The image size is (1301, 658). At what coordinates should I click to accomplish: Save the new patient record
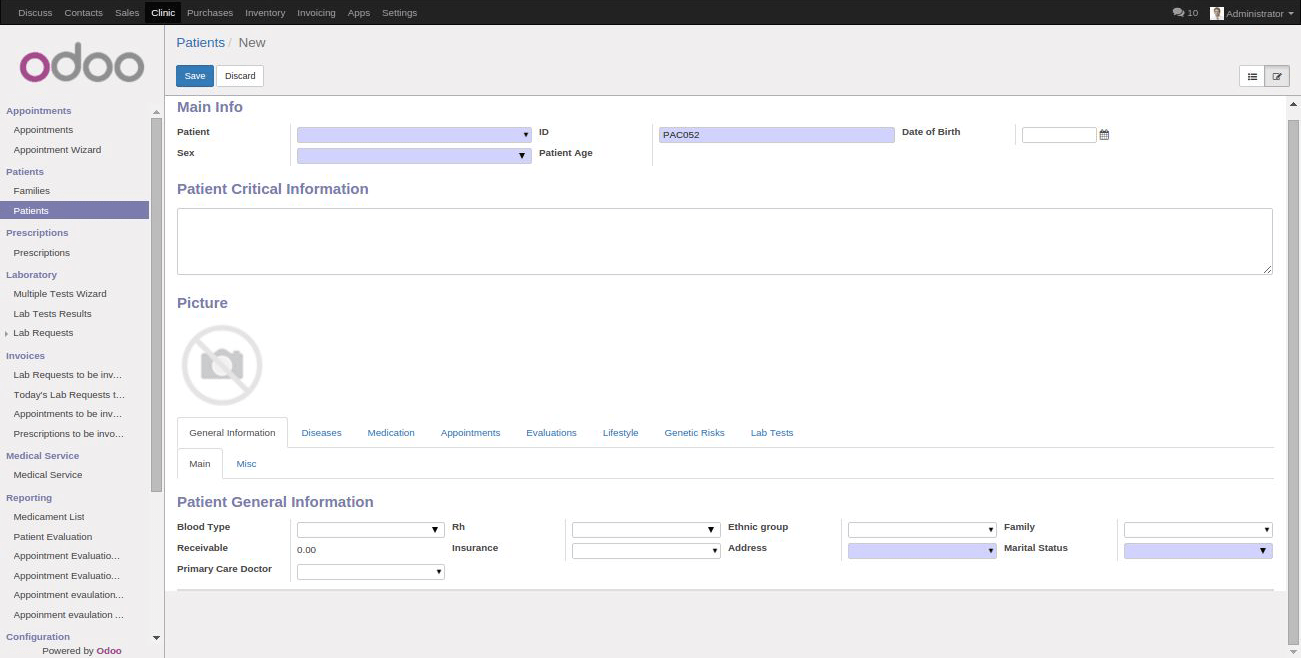coord(195,76)
